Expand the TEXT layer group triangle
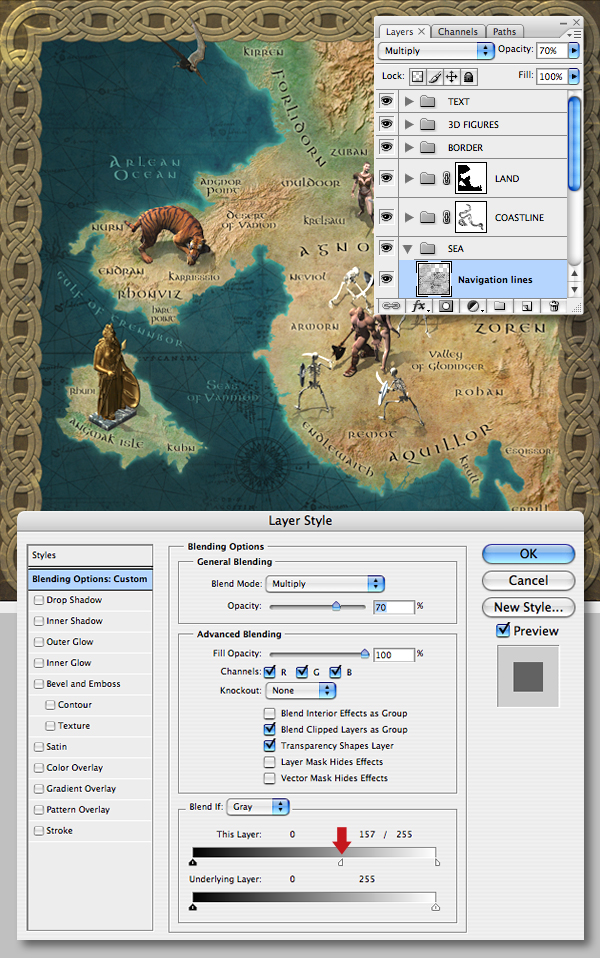600x958 pixels. tap(409, 101)
